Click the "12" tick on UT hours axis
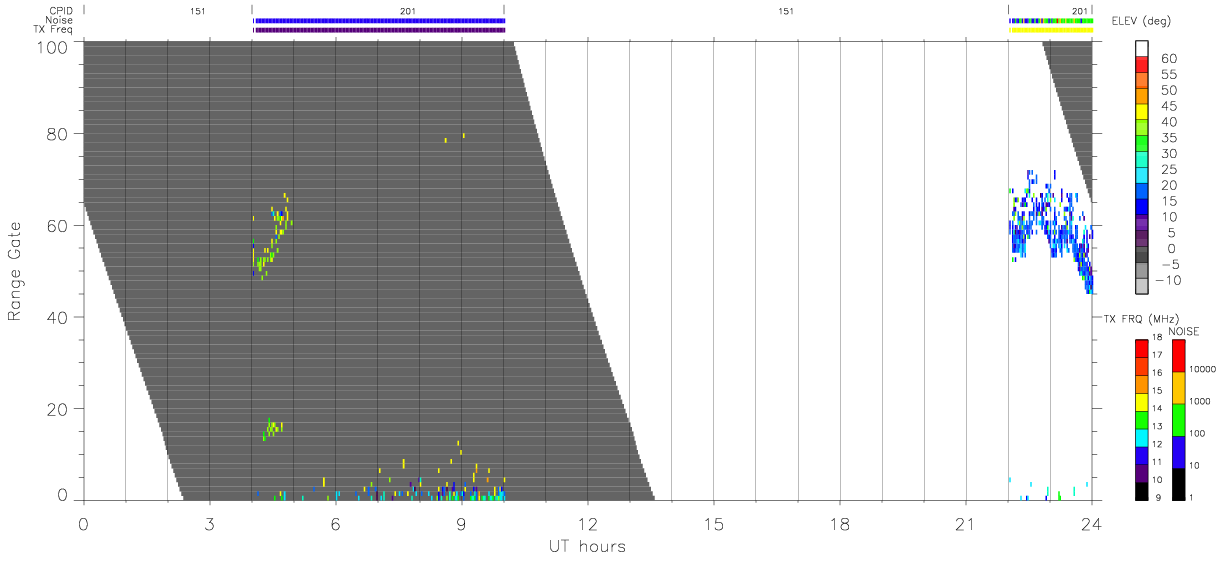The width and height of the screenshot is (1228, 567). click(587, 523)
